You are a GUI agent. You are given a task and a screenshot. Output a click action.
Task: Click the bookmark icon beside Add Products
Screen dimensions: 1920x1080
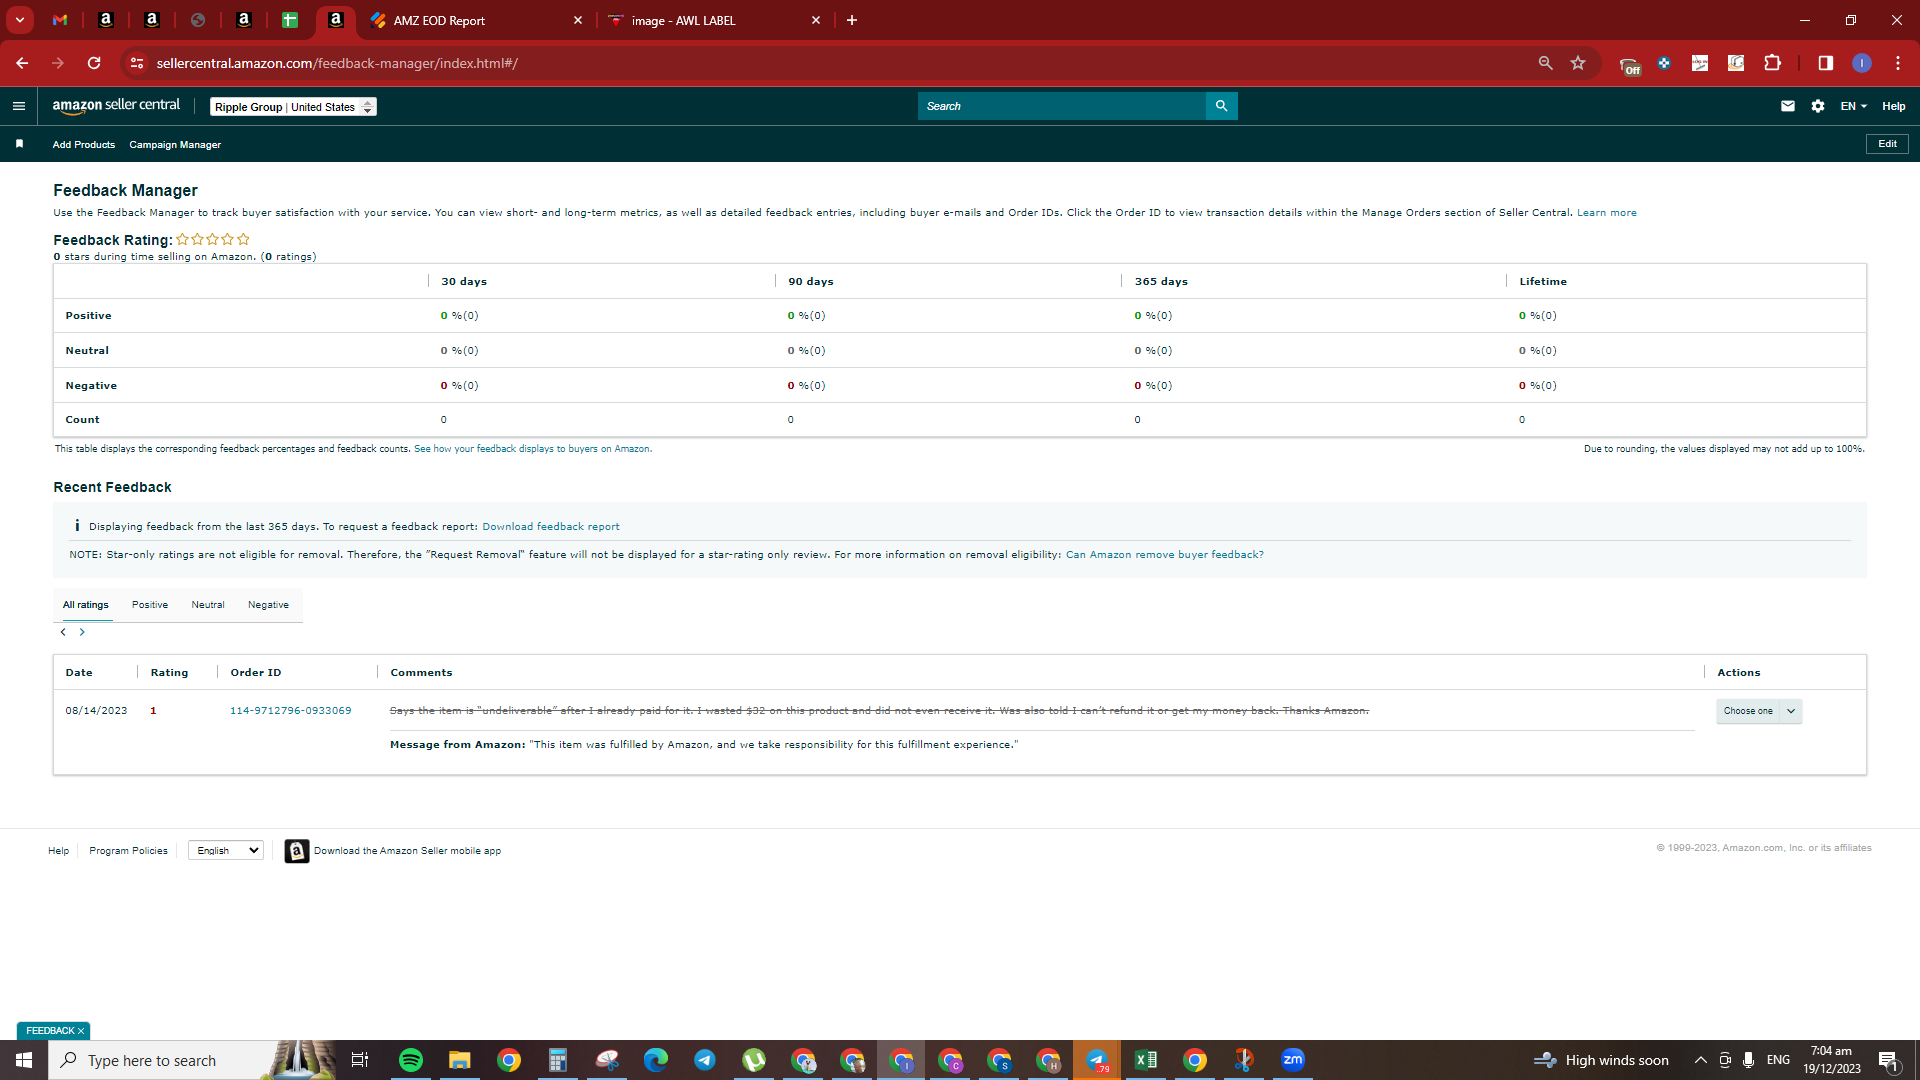19,144
